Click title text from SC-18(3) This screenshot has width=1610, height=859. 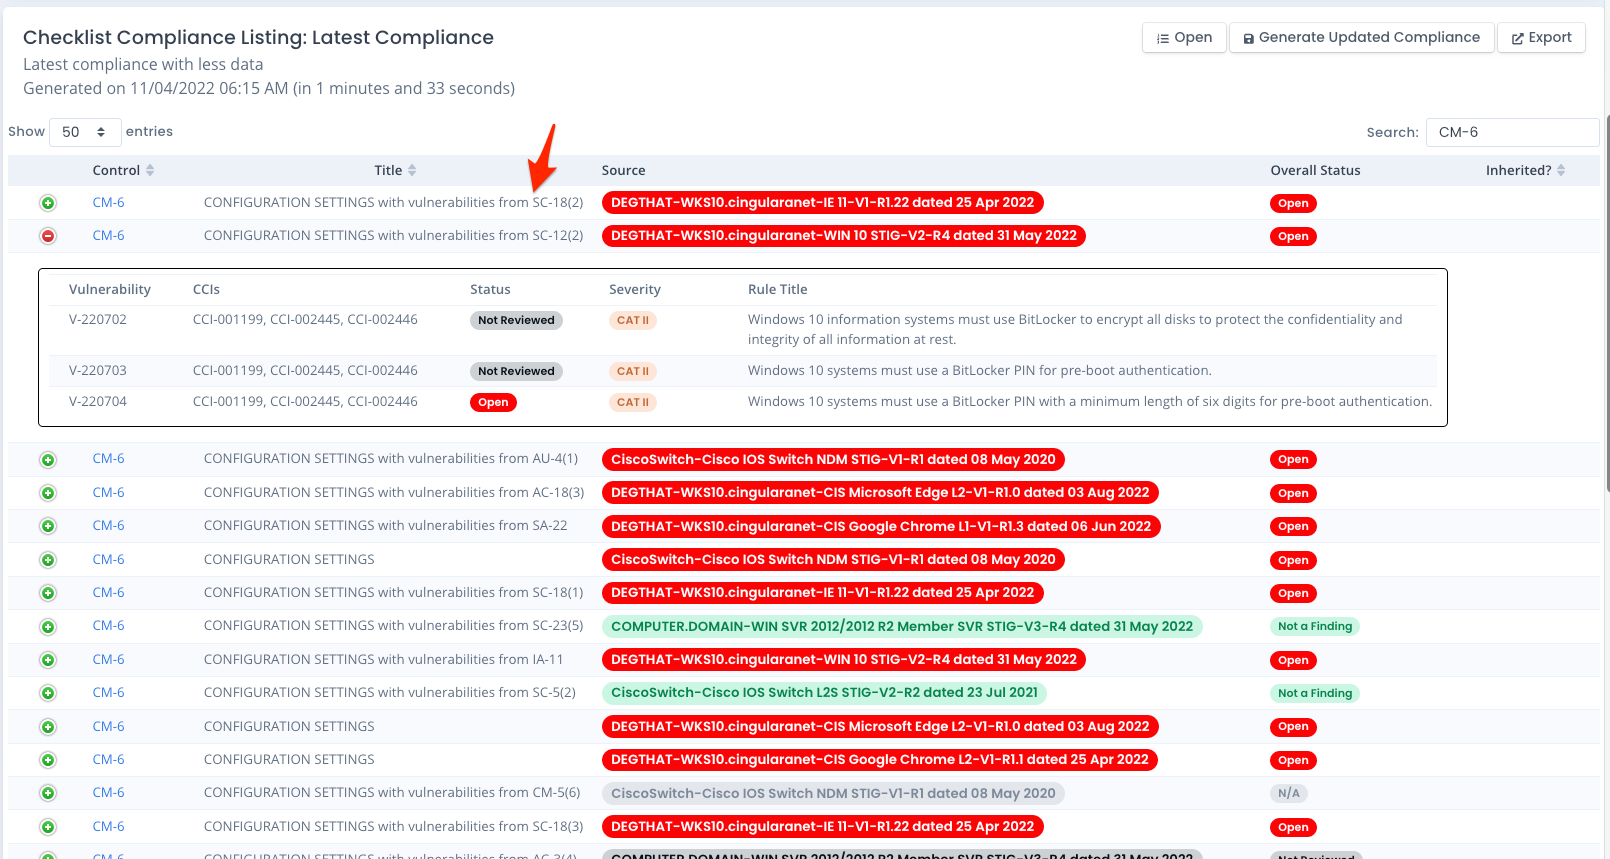tap(393, 826)
